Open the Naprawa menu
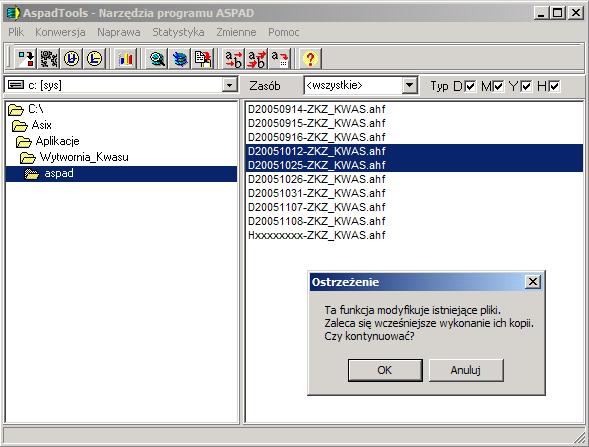The height and width of the screenshot is (447, 589). pyautogui.click(x=119, y=32)
